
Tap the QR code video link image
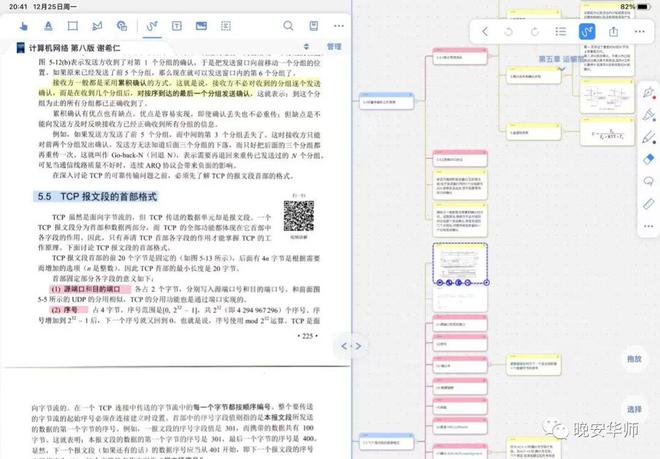pyautogui.click(x=299, y=216)
